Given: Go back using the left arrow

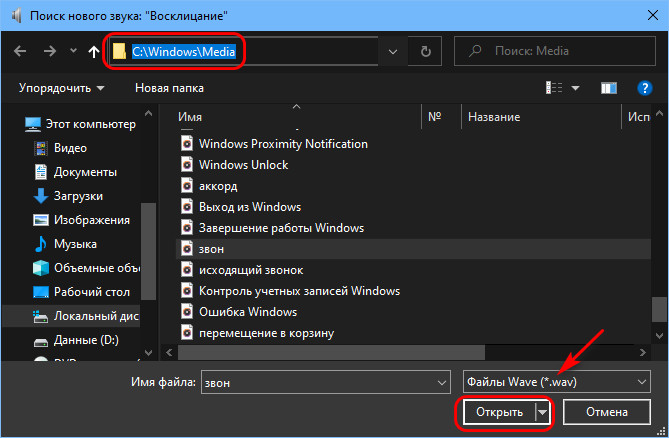Looking at the screenshot, I should tap(20, 52).
